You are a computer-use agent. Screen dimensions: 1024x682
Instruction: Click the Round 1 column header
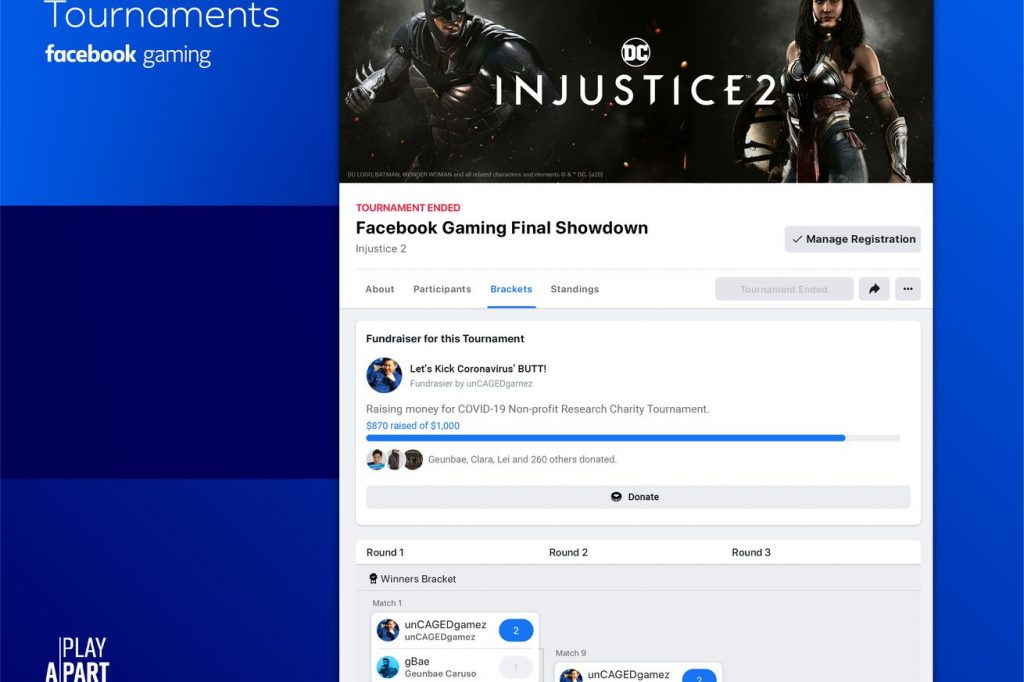coord(385,552)
